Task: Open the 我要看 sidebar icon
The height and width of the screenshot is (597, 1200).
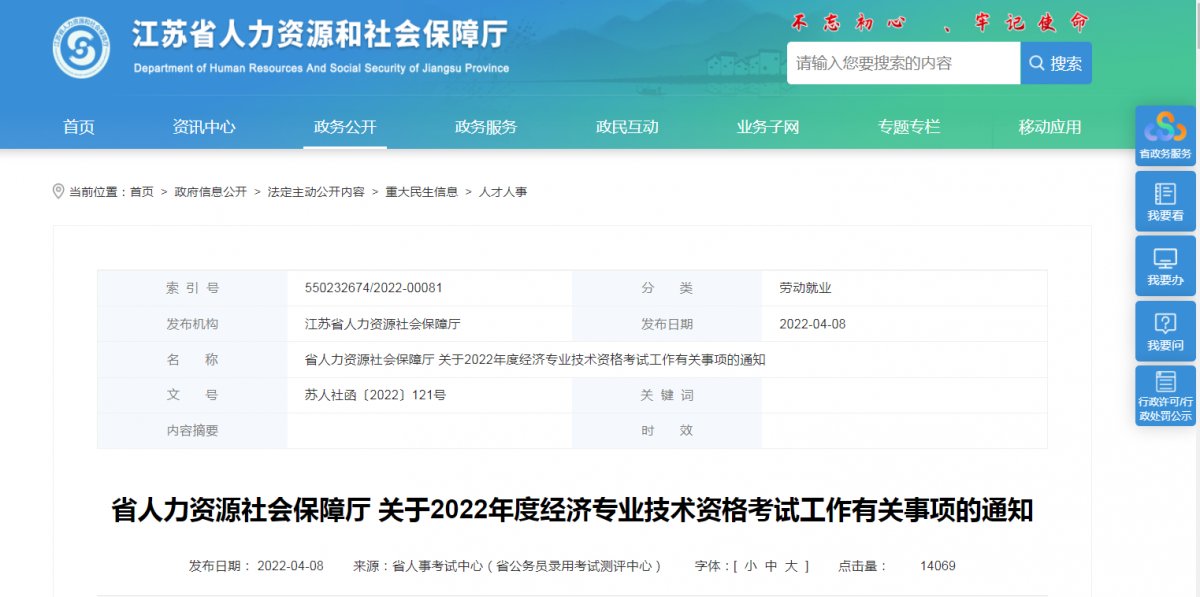Action: pyautogui.click(x=1165, y=201)
